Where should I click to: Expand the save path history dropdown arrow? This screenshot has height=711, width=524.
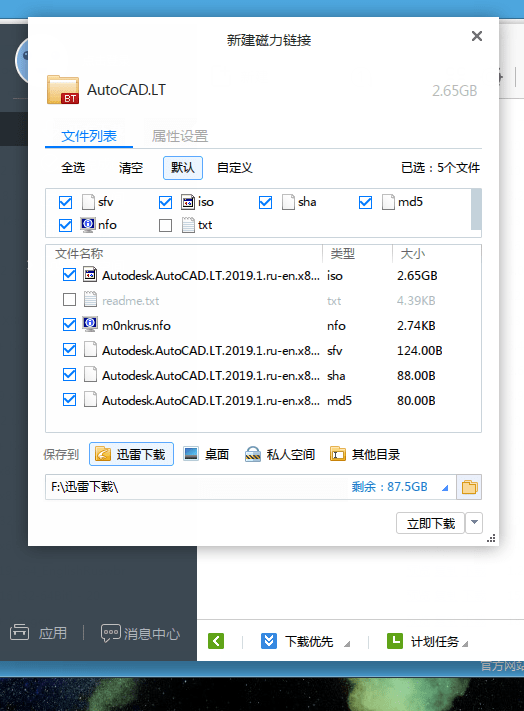tap(445, 488)
